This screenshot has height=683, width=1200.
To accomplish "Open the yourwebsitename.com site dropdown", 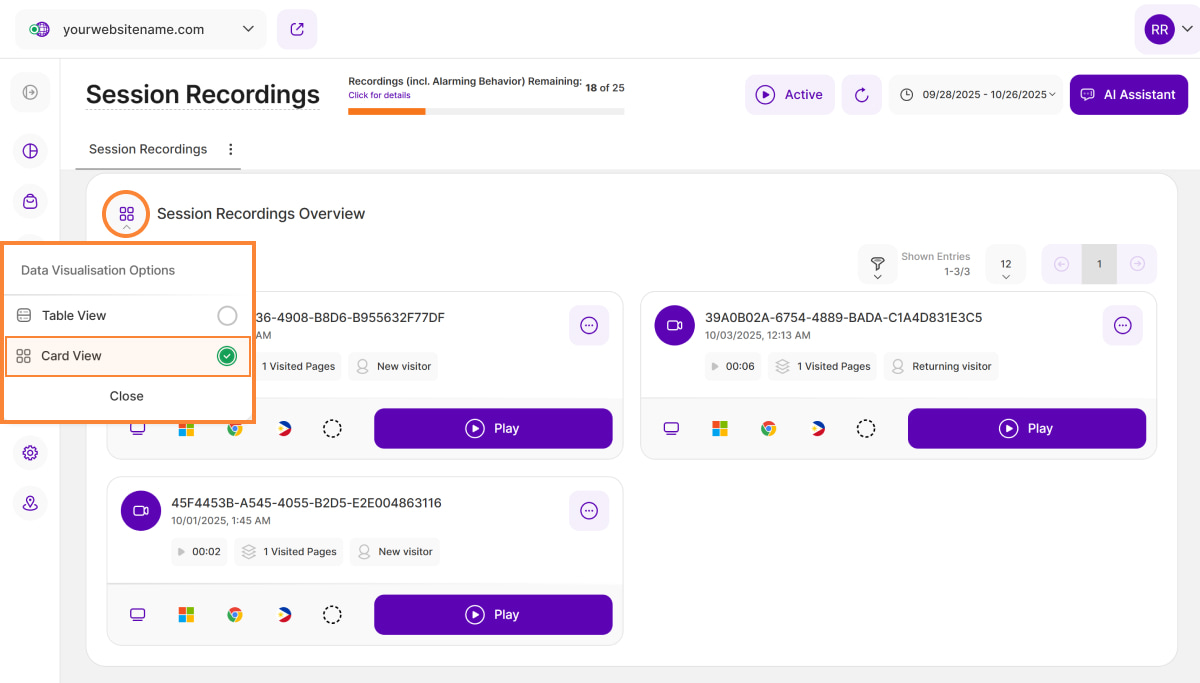I will [141, 30].
